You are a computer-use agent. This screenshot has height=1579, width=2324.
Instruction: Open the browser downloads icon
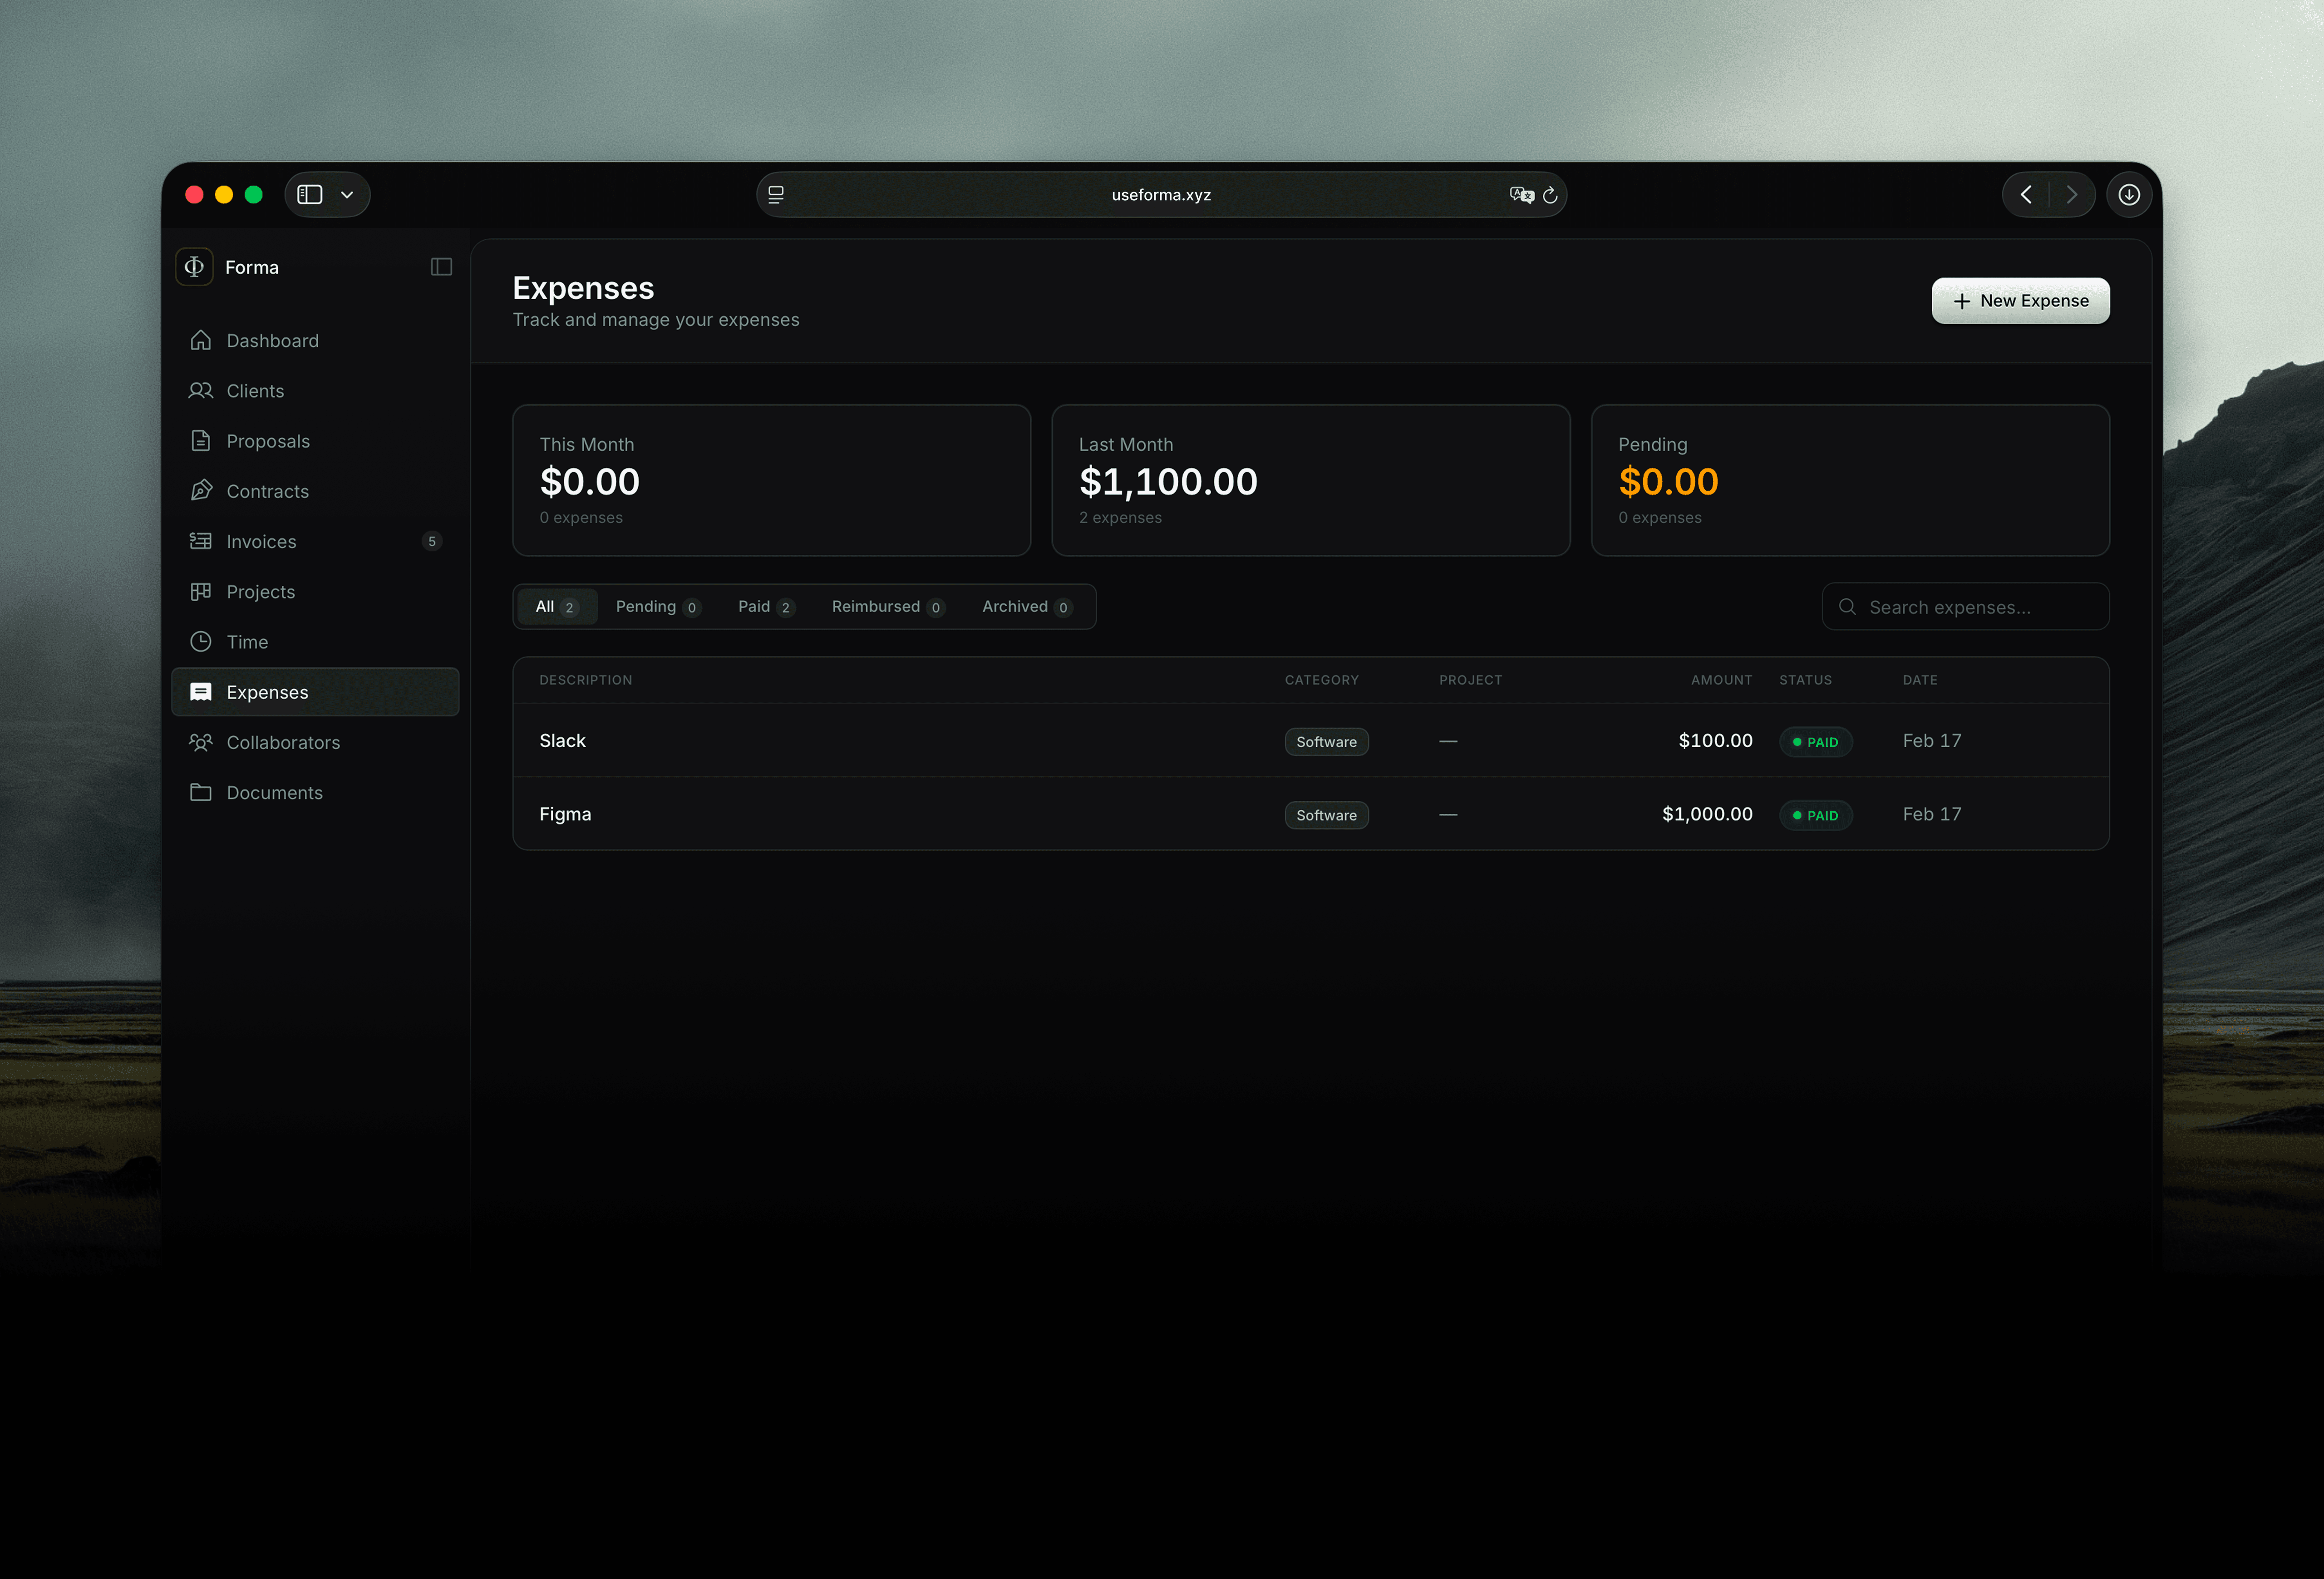click(2129, 195)
